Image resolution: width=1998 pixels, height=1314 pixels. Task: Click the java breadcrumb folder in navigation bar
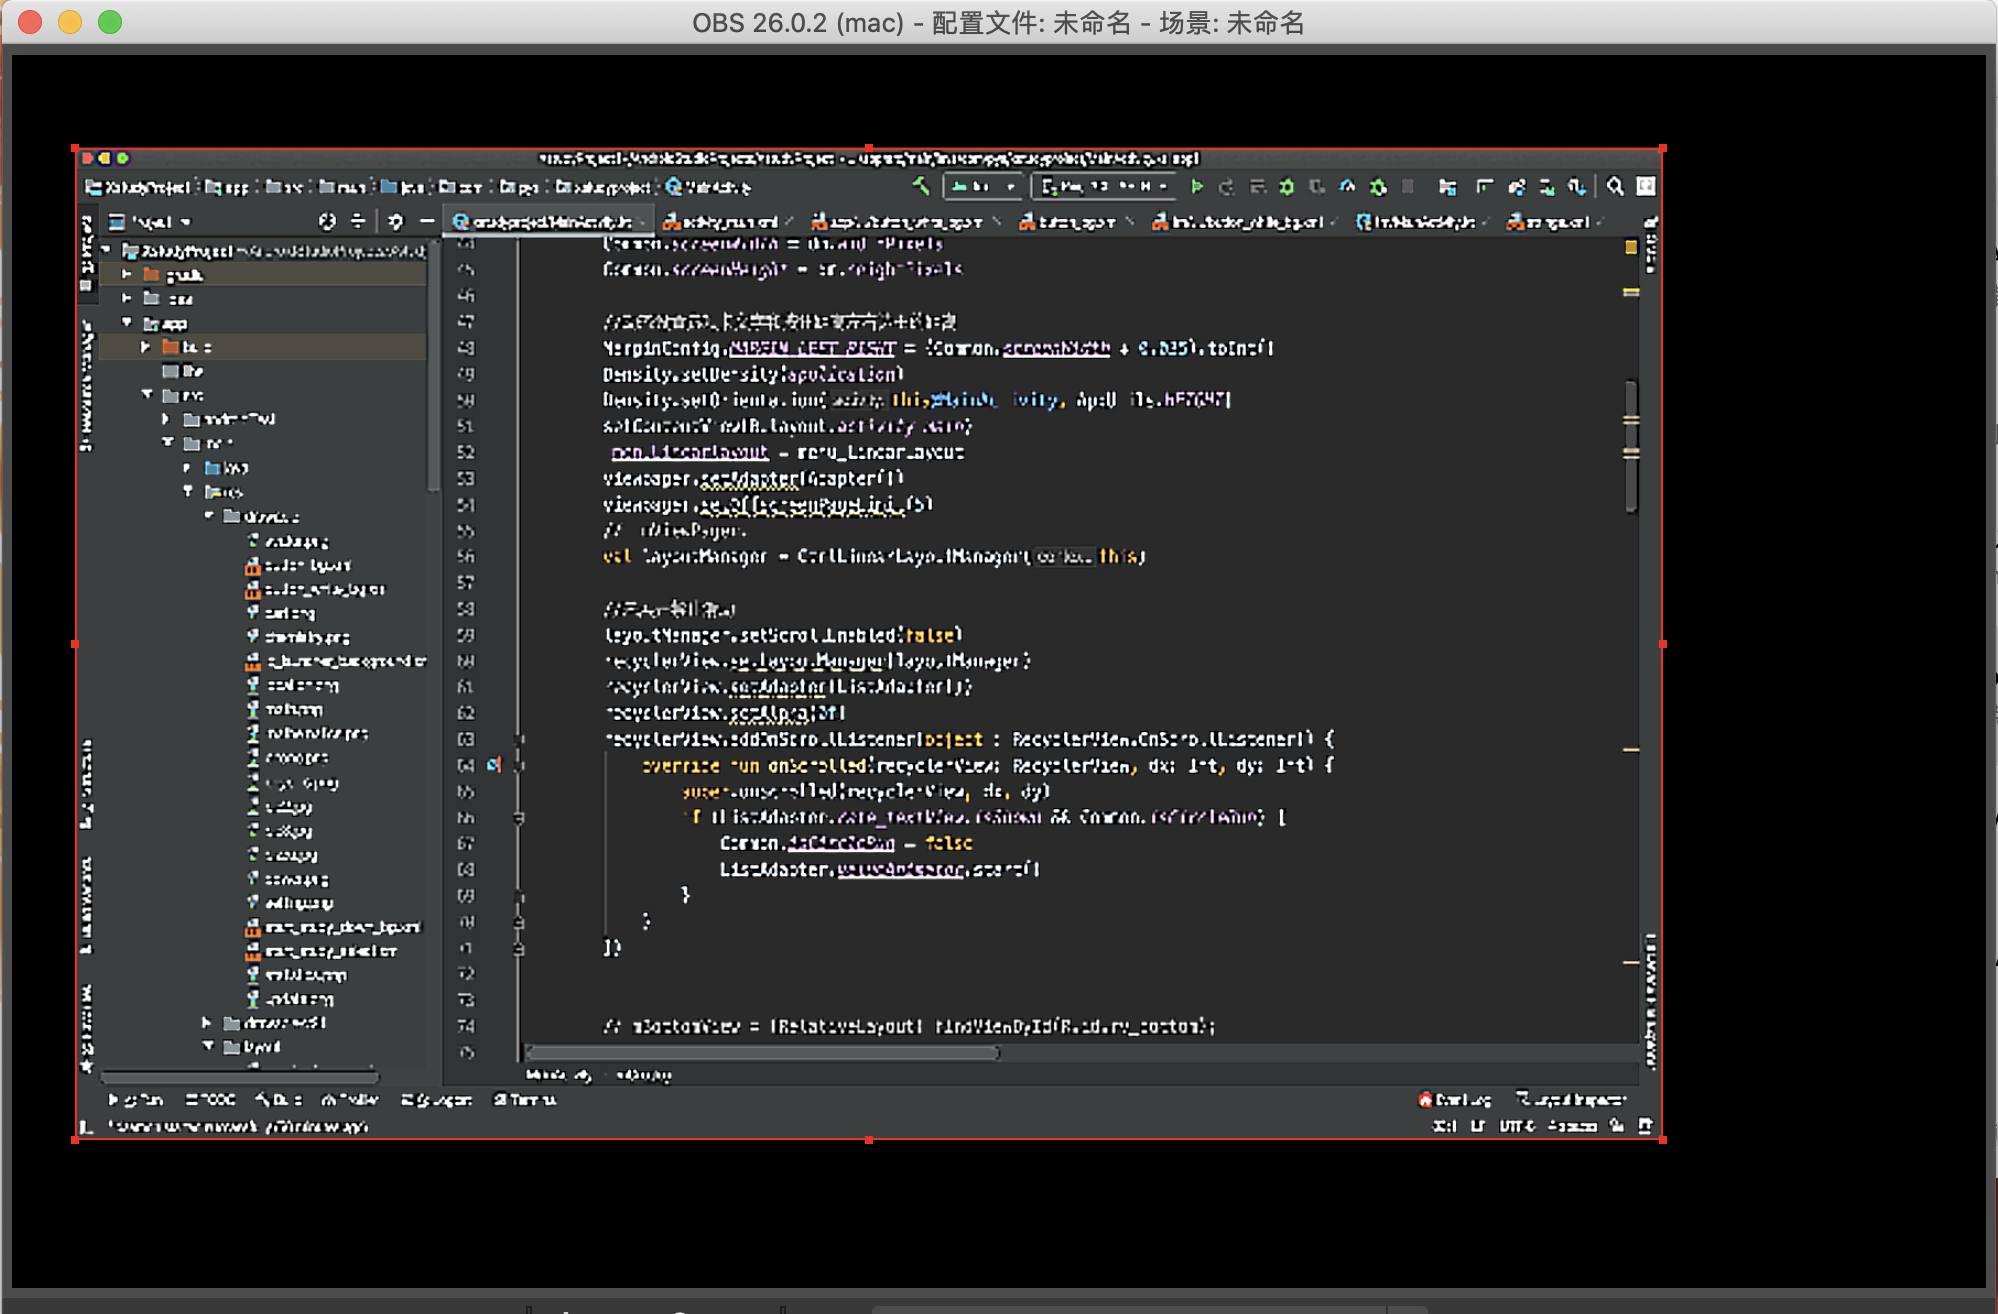click(x=405, y=187)
